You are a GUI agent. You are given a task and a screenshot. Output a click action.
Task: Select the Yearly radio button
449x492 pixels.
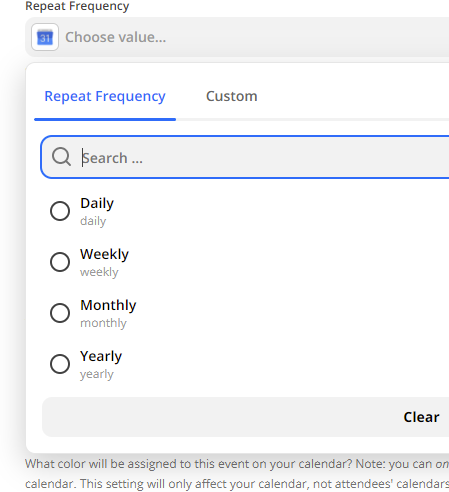60,364
